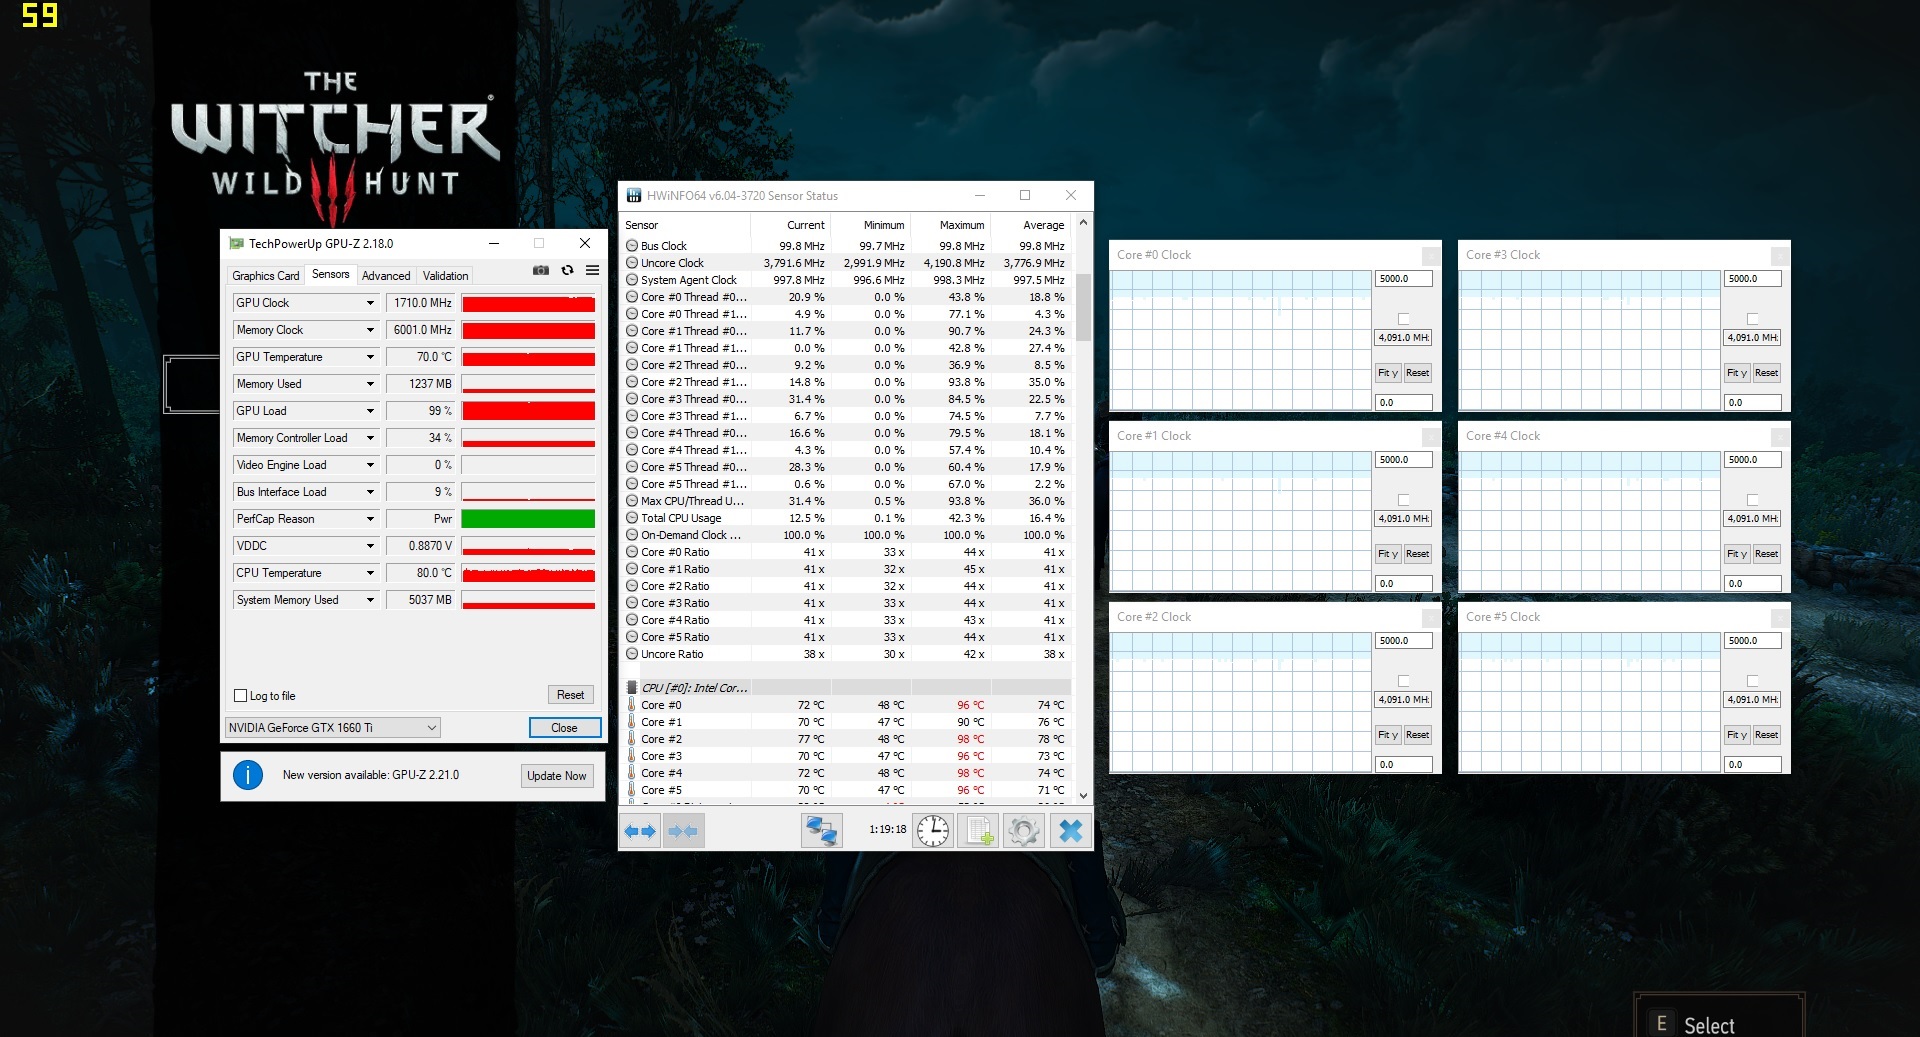Click HWiNFO expand columns arrows icon
This screenshot has width=1920, height=1037.
(640, 831)
